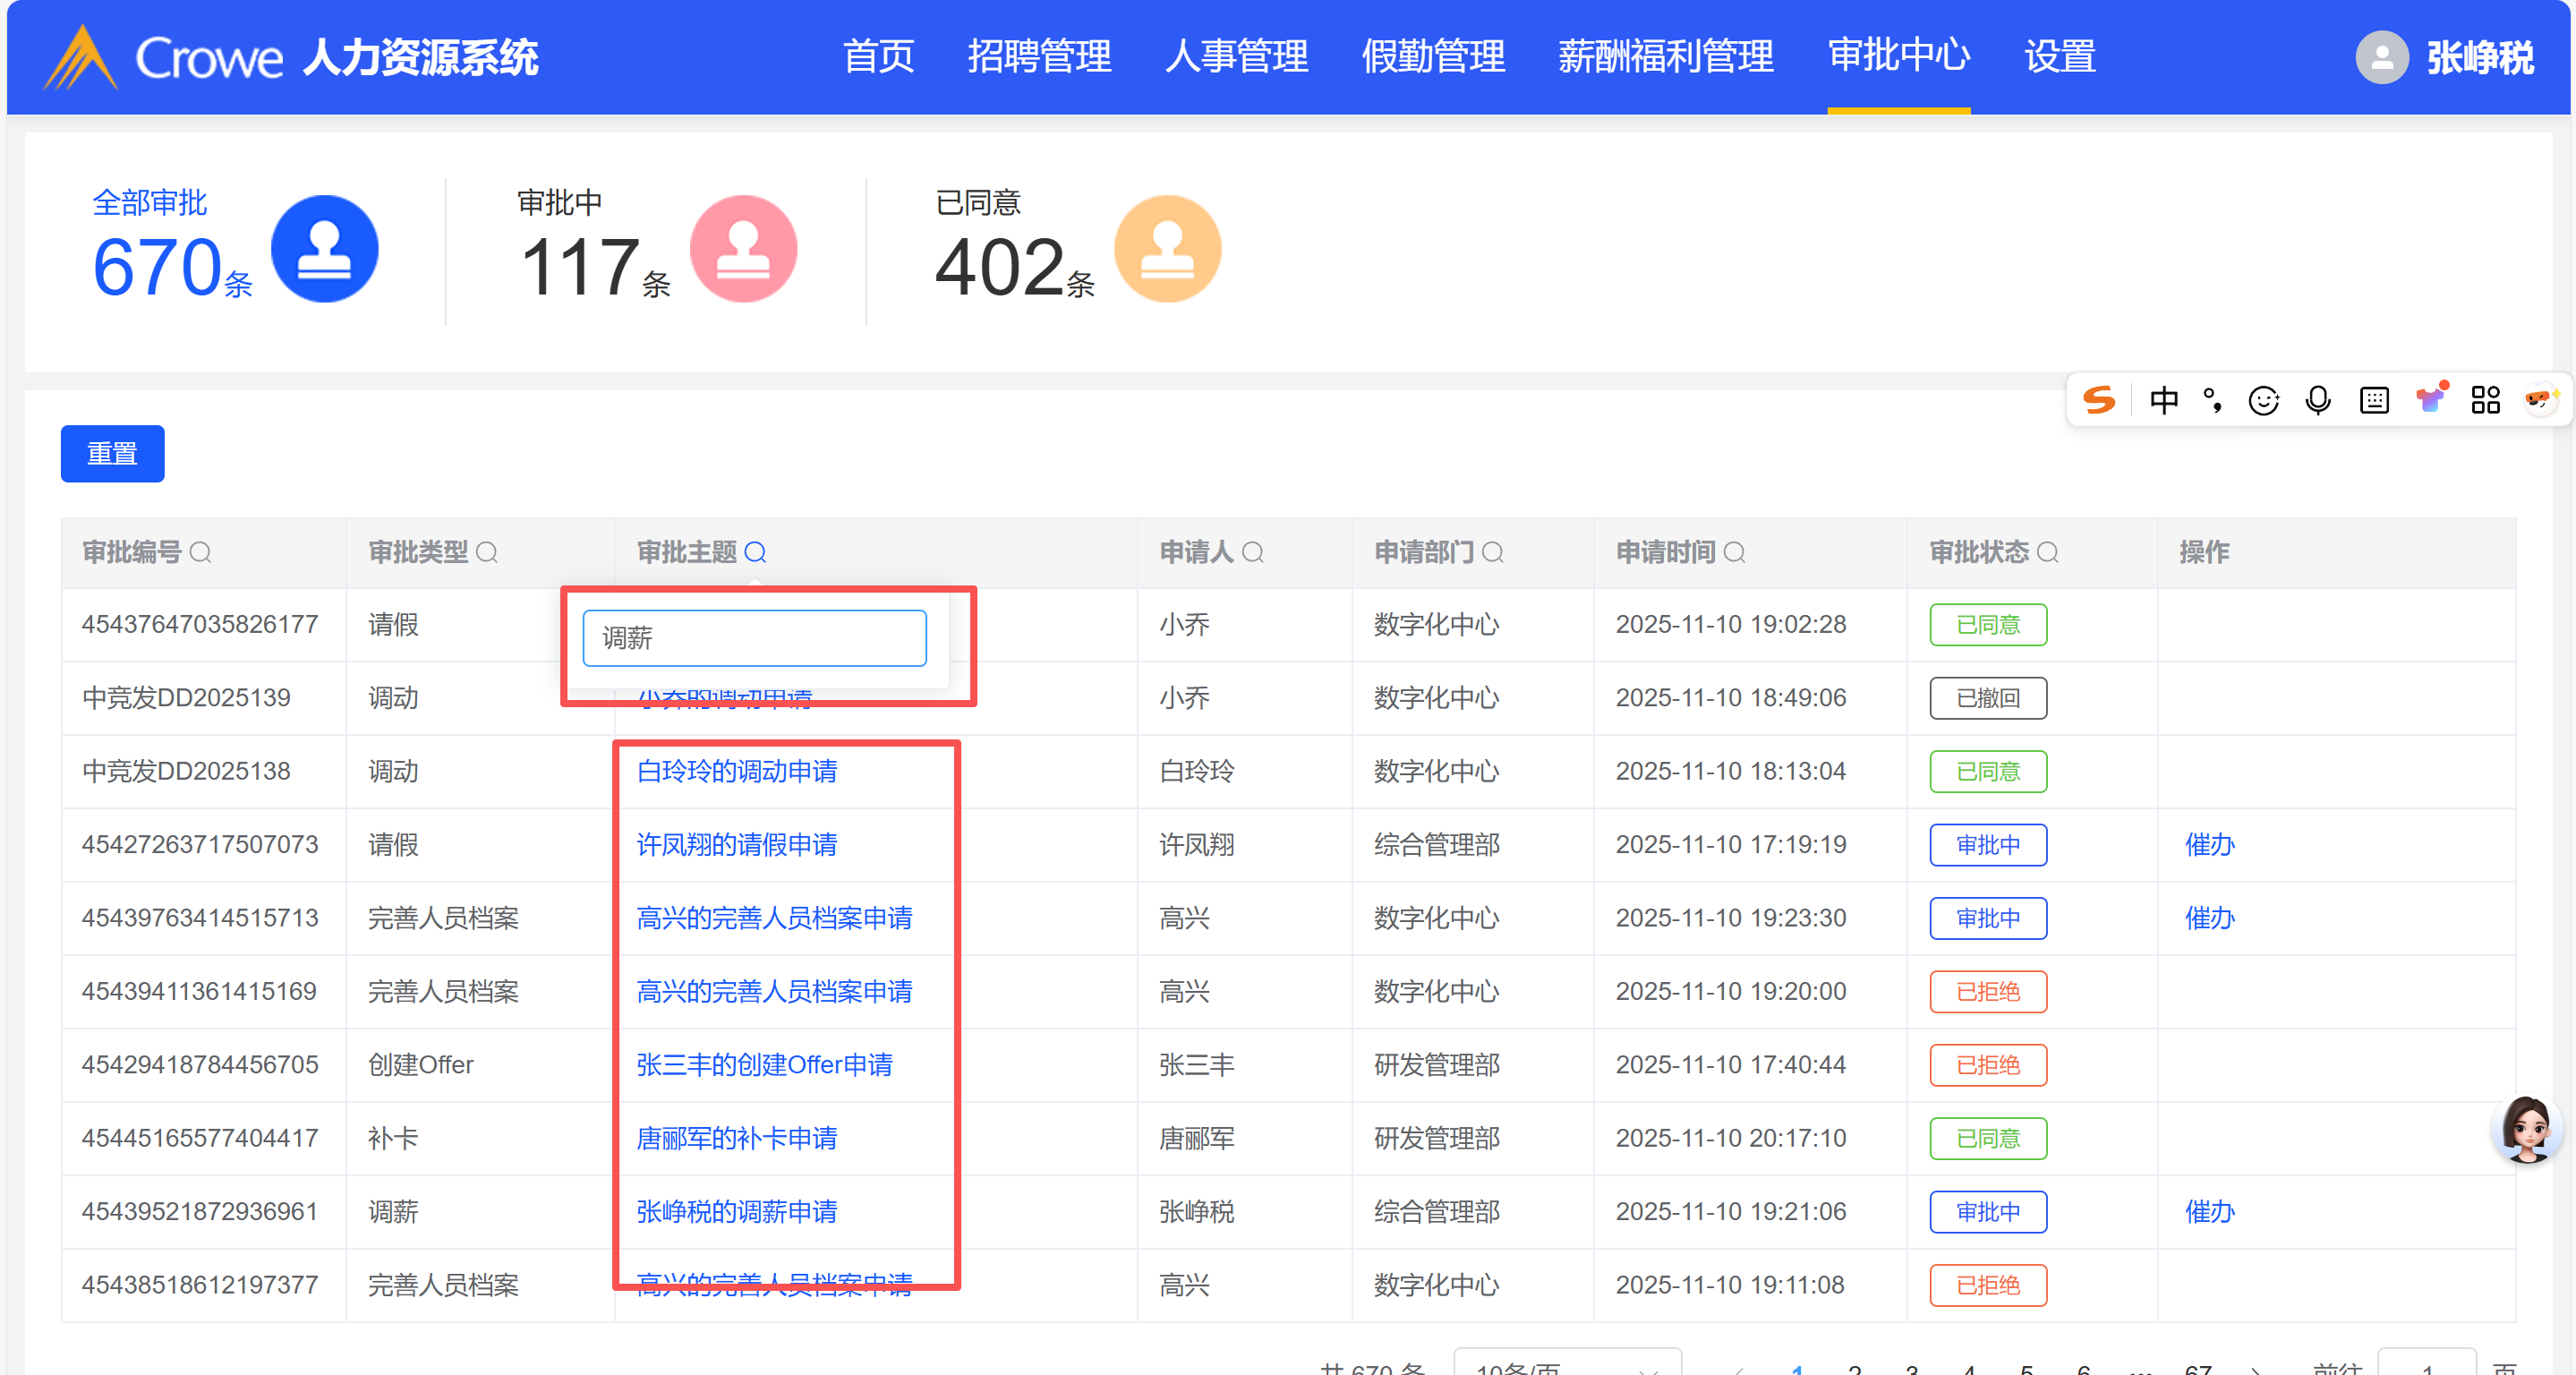
Task: Open the soft keyboard icon
Action: click(x=2374, y=400)
